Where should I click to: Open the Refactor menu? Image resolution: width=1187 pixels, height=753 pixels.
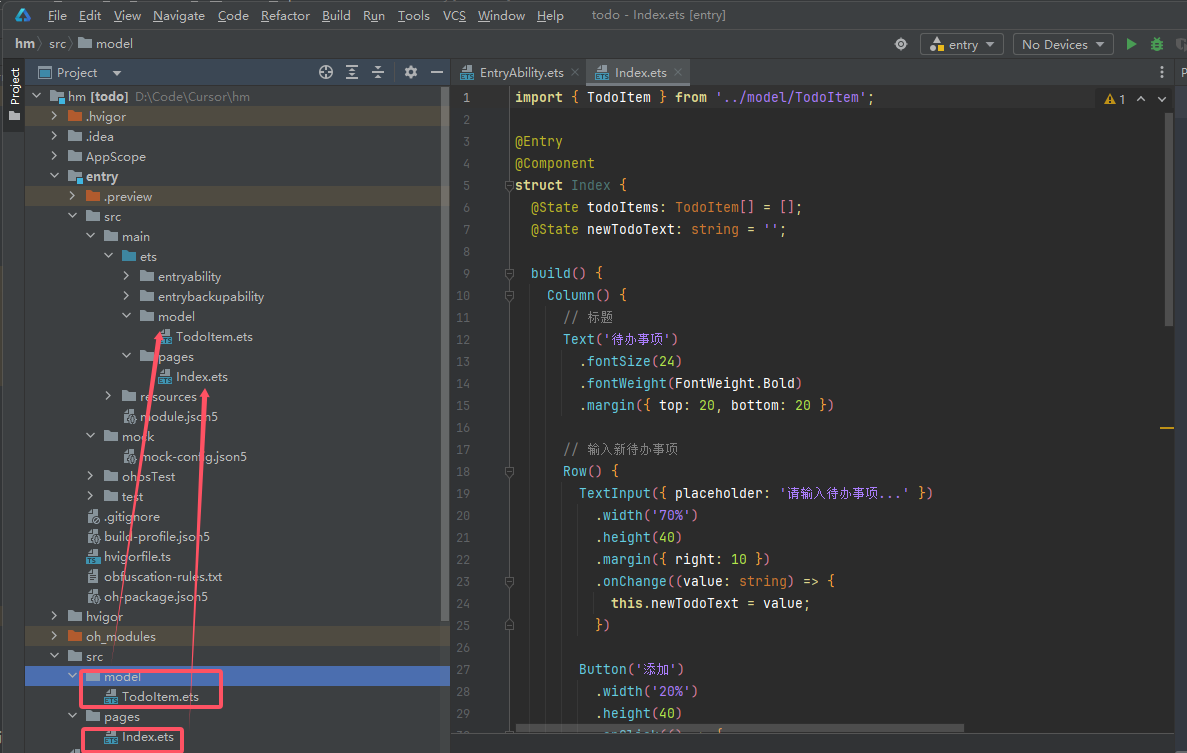285,15
